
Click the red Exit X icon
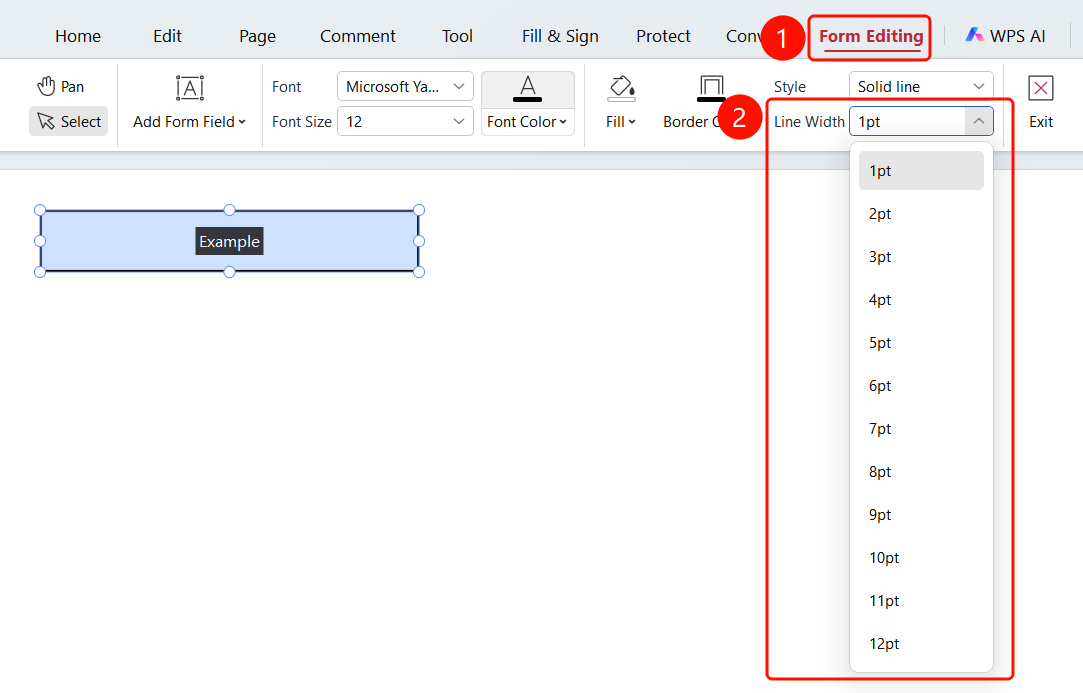coord(1041,88)
